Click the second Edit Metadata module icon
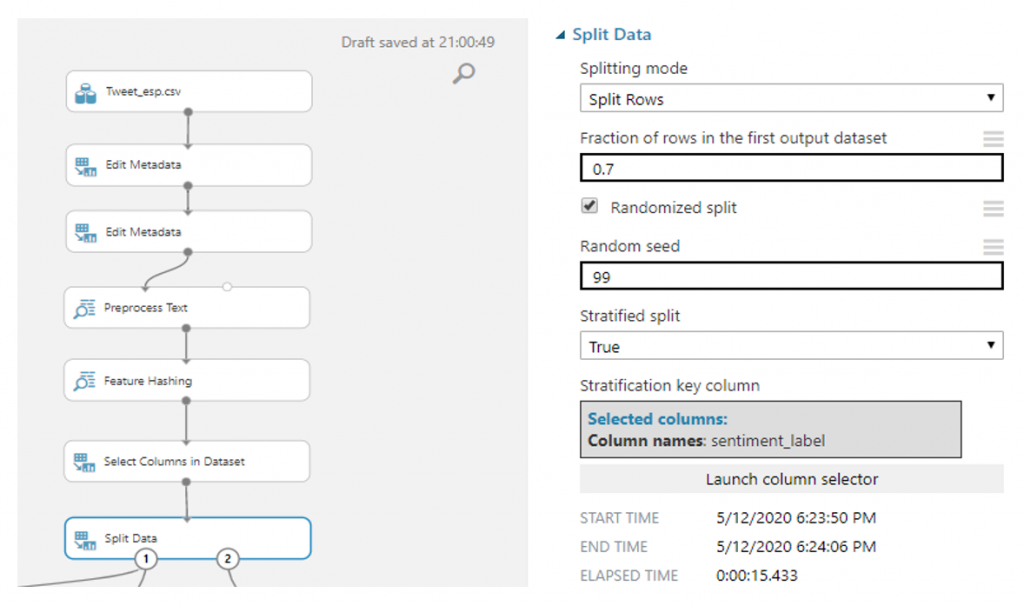Screen dimensions: 1024x606 (85, 232)
